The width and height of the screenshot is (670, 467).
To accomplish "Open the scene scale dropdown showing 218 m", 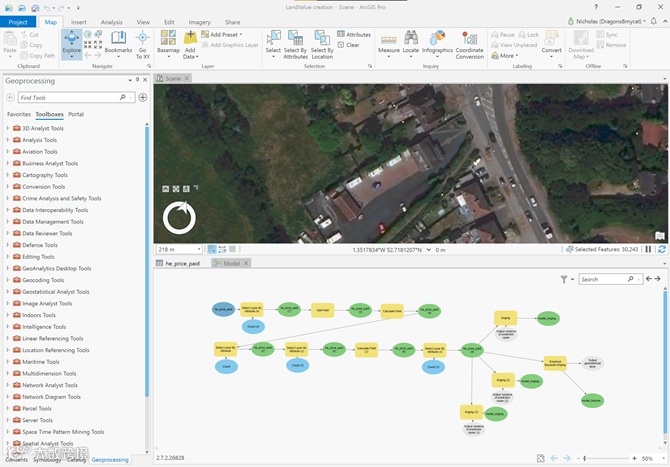I will click(x=199, y=249).
